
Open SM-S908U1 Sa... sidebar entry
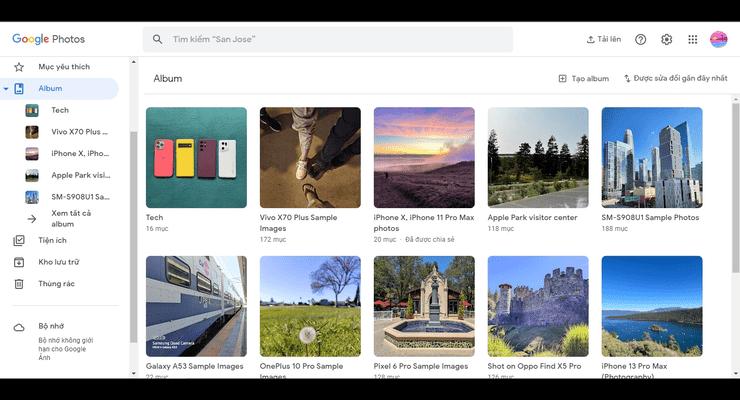click(80, 197)
